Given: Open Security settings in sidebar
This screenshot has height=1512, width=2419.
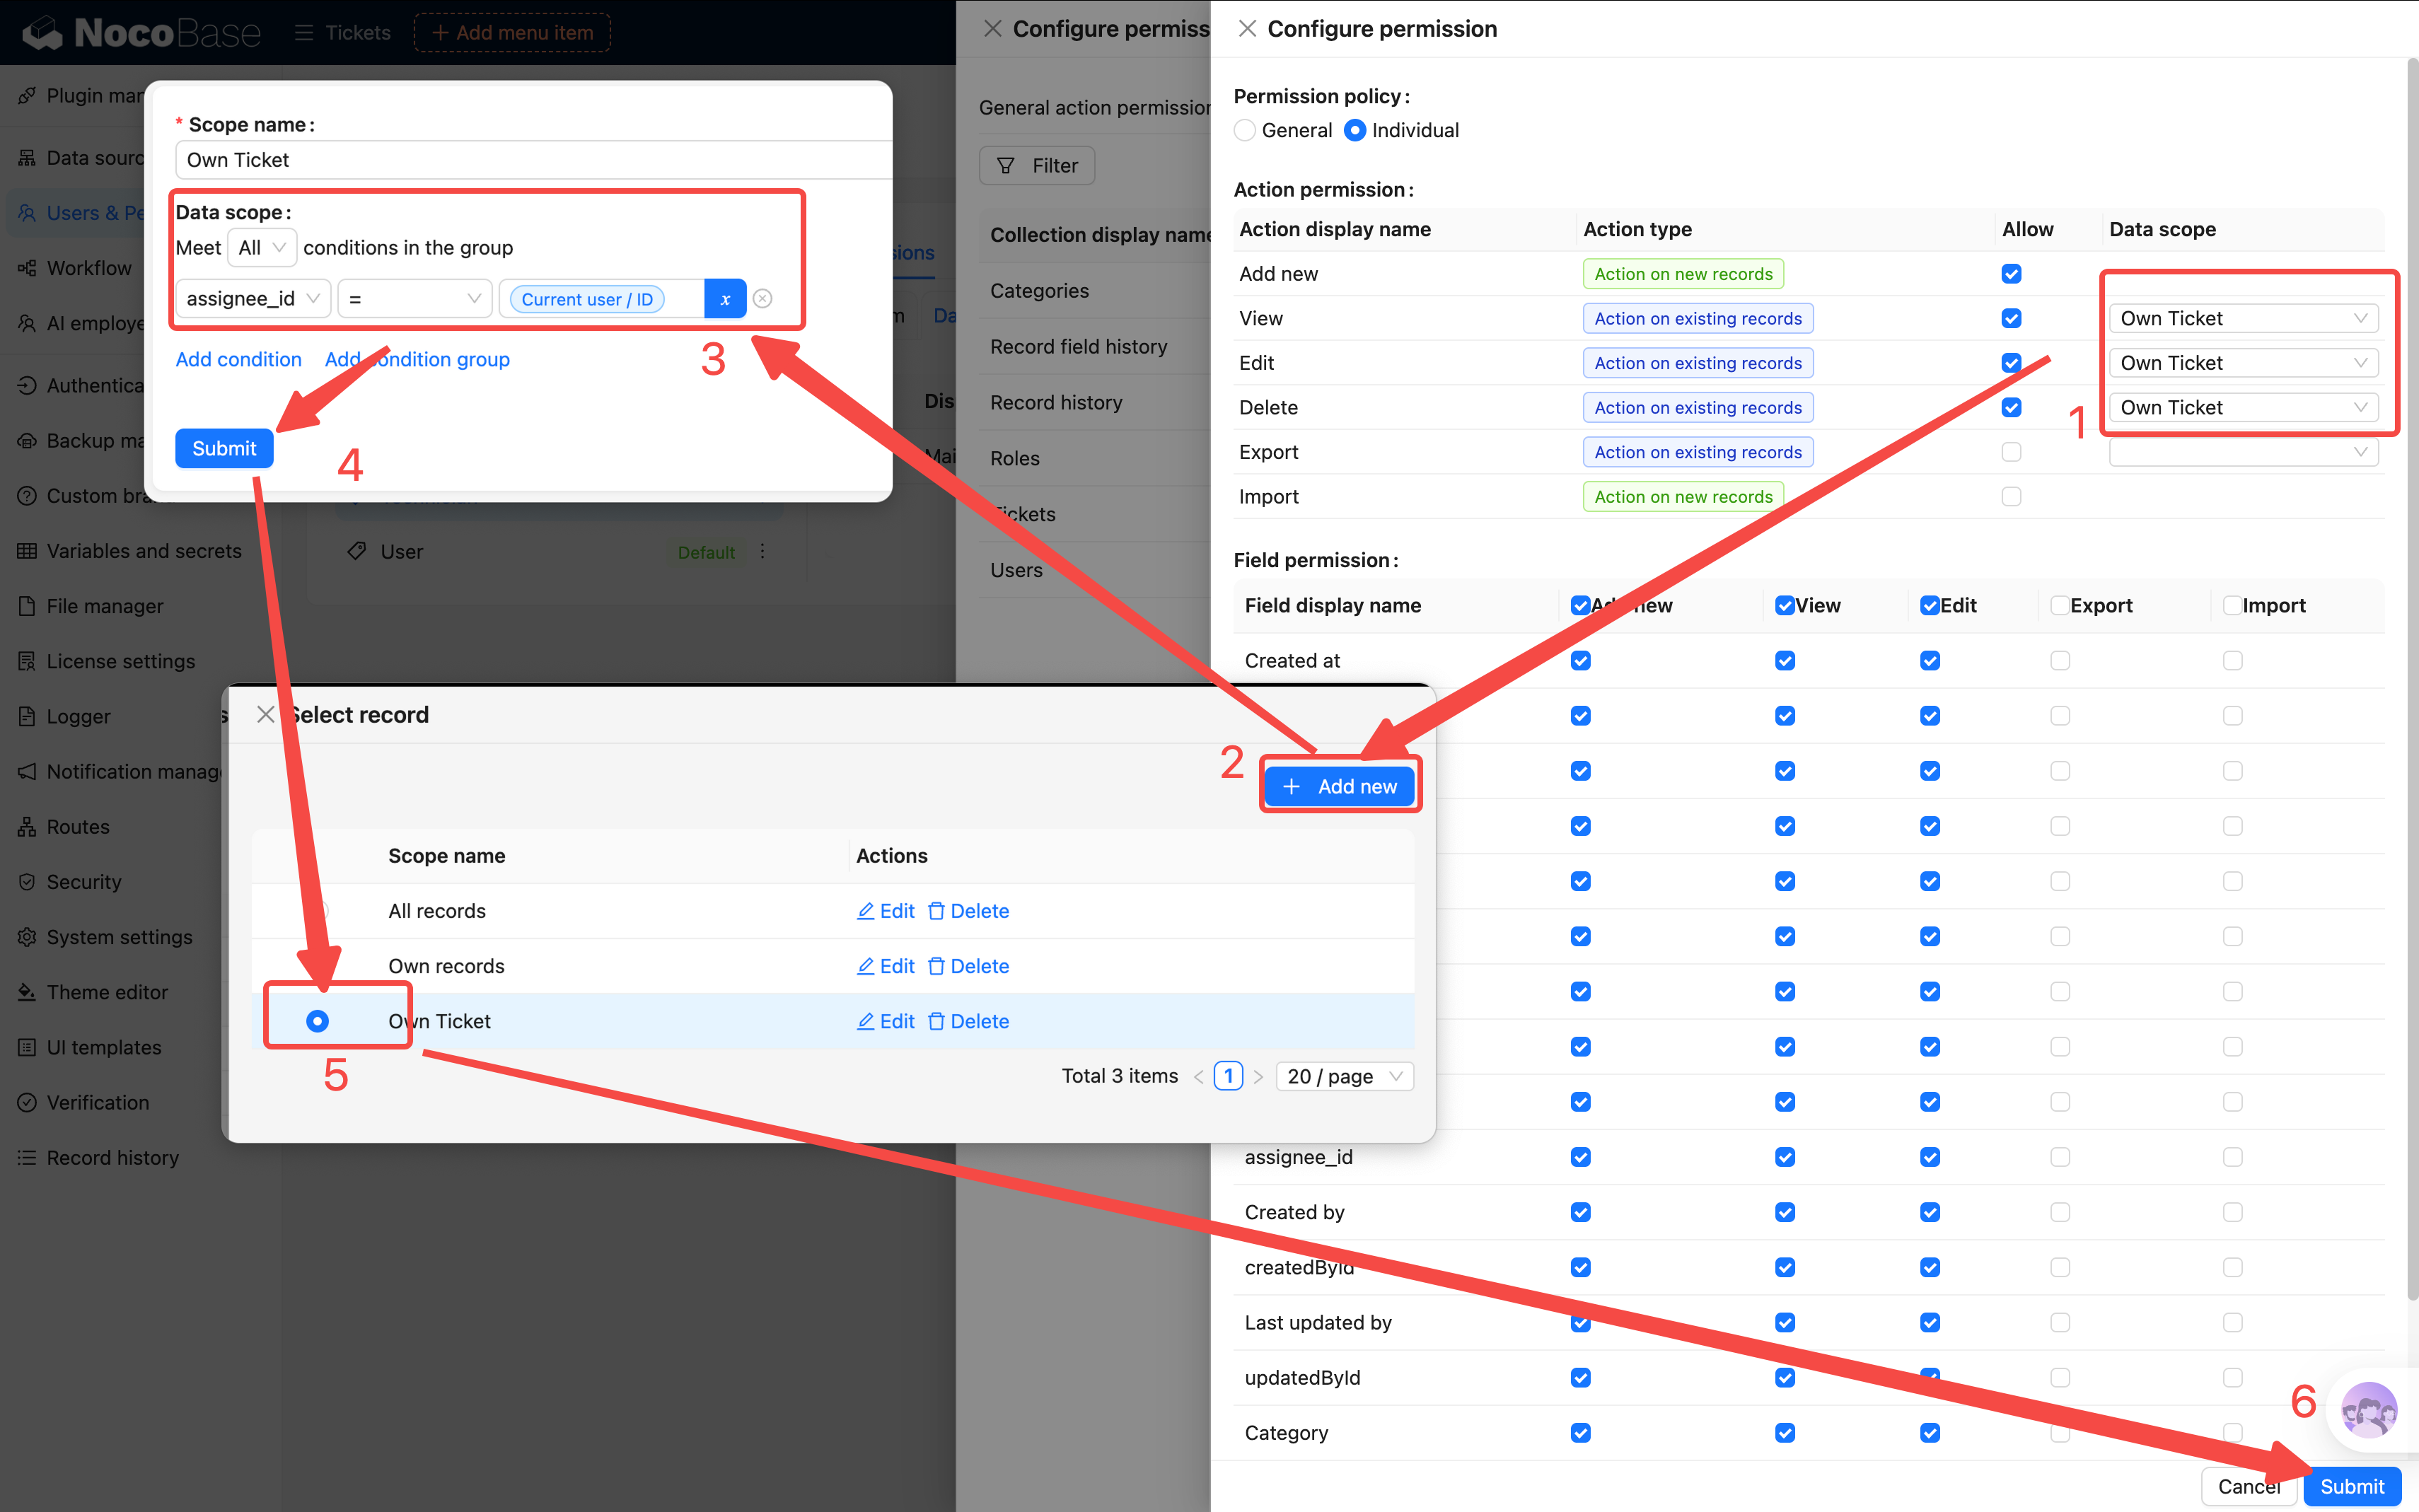Looking at the screenshot, I should [84, 882].
